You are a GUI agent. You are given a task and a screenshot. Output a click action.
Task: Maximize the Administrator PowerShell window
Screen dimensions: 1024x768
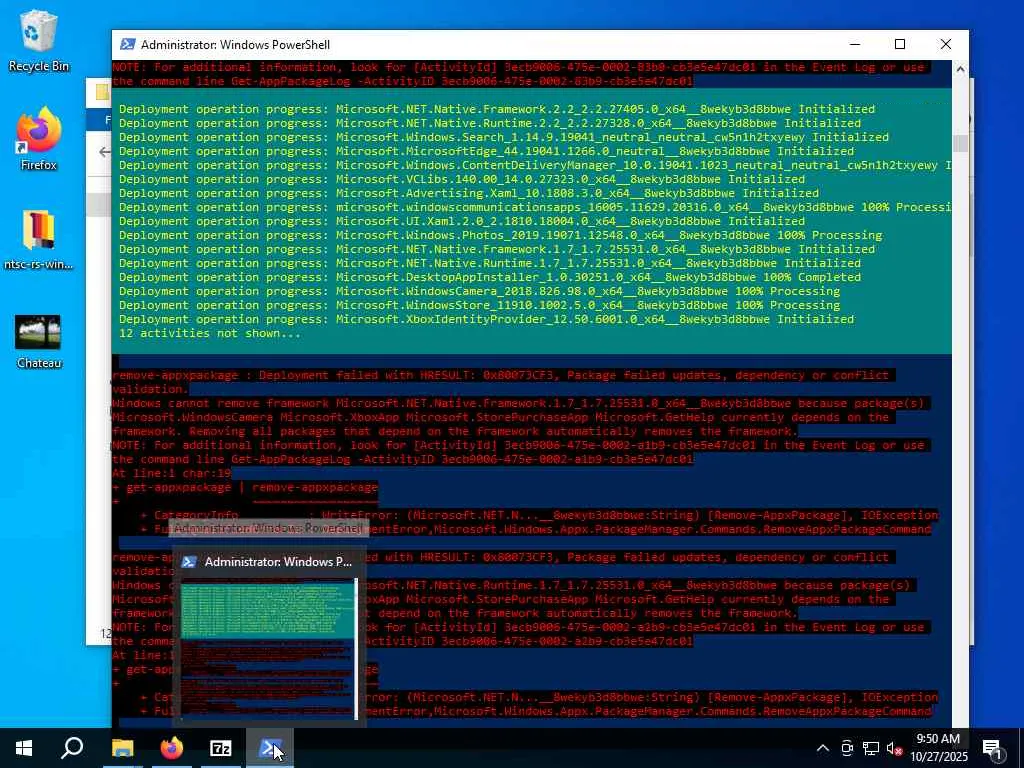click(900, 44)
